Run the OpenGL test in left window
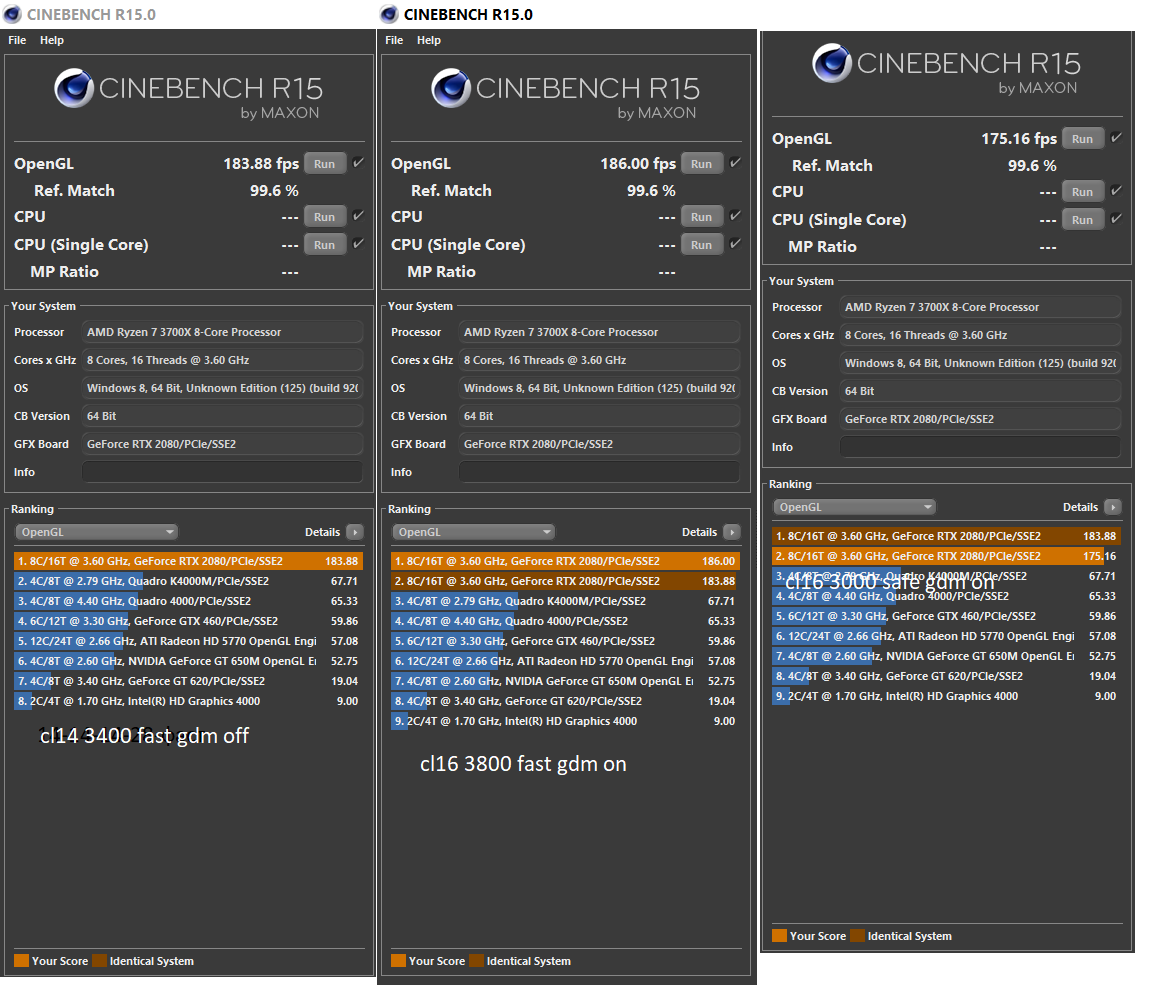The height and width of the screenshot is (985, 1152). tap(325, 164)
